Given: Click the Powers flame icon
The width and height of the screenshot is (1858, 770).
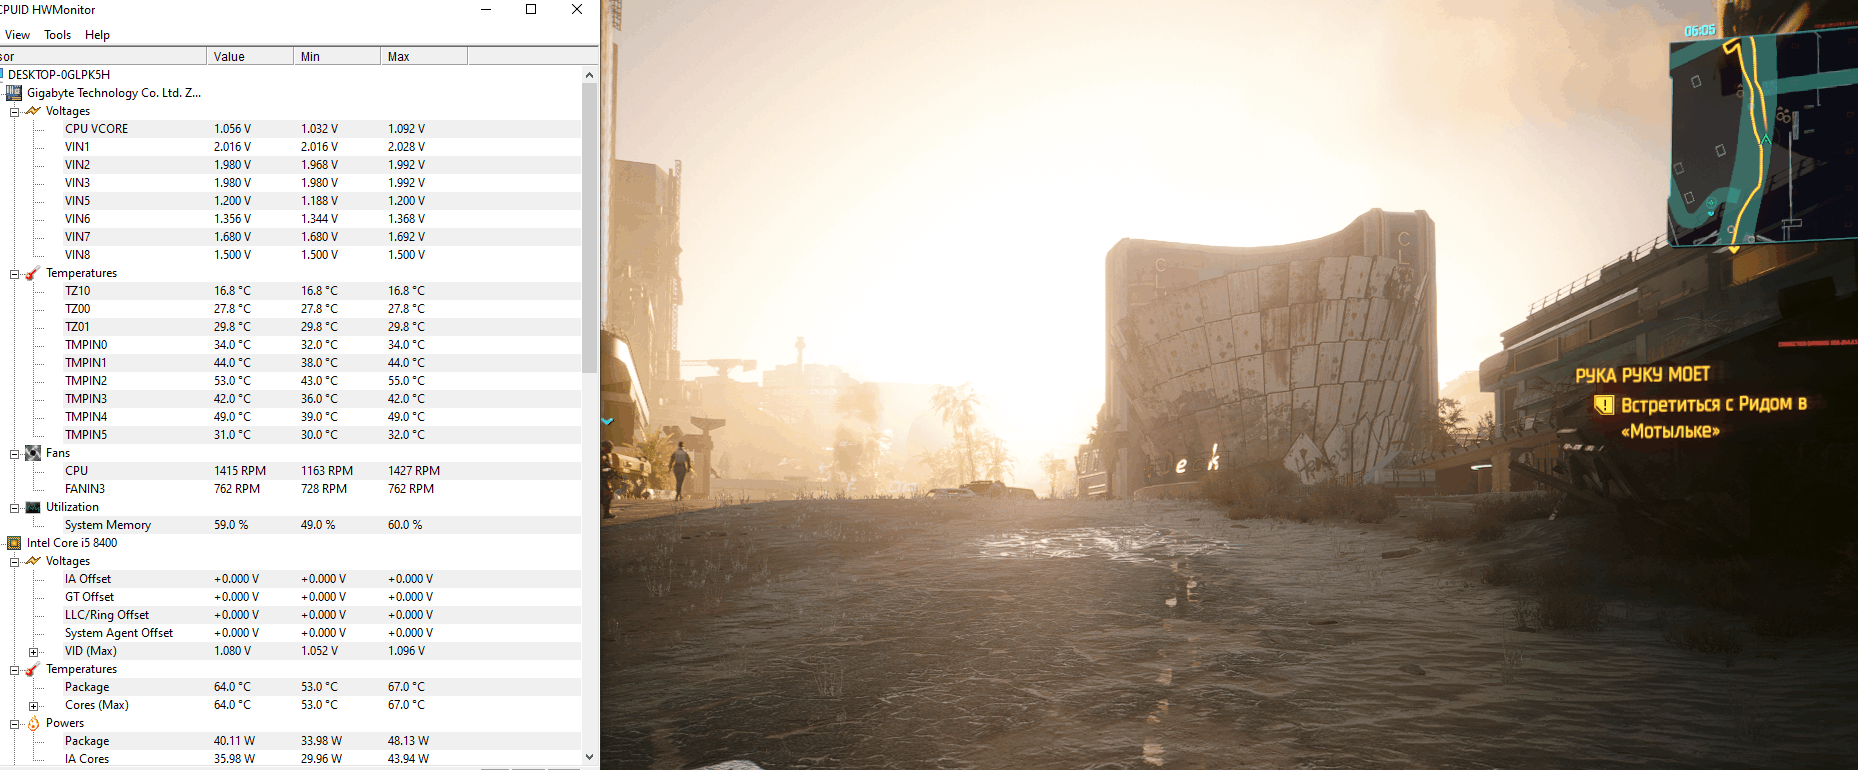Looking at the screenshot, I should coord(33,723).
